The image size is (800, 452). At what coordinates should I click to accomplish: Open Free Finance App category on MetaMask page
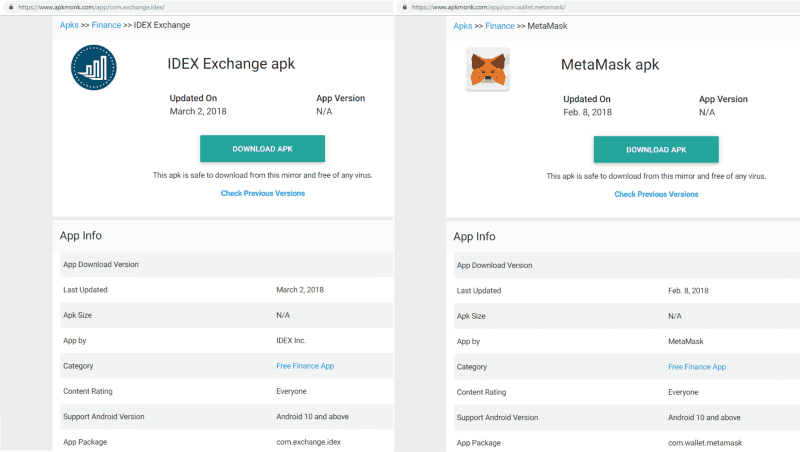[697, 367]
